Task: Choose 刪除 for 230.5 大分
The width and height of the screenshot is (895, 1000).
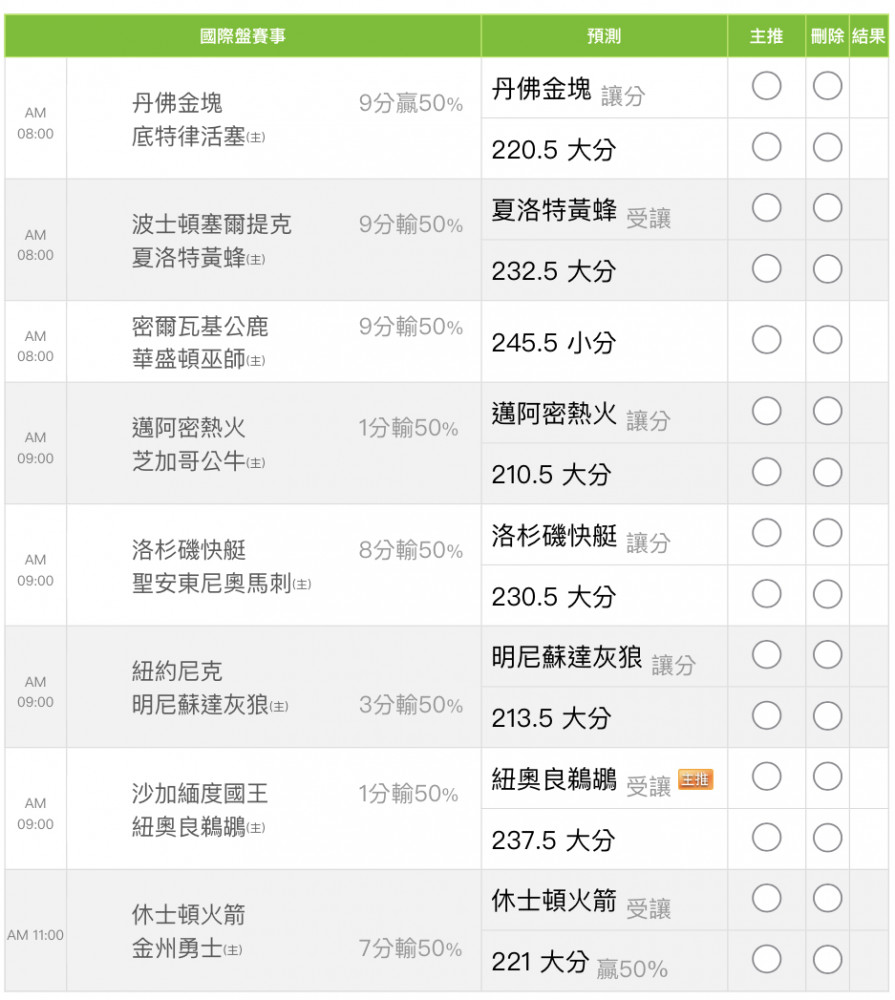Action: pyautogui.click(x=827, y=594)
